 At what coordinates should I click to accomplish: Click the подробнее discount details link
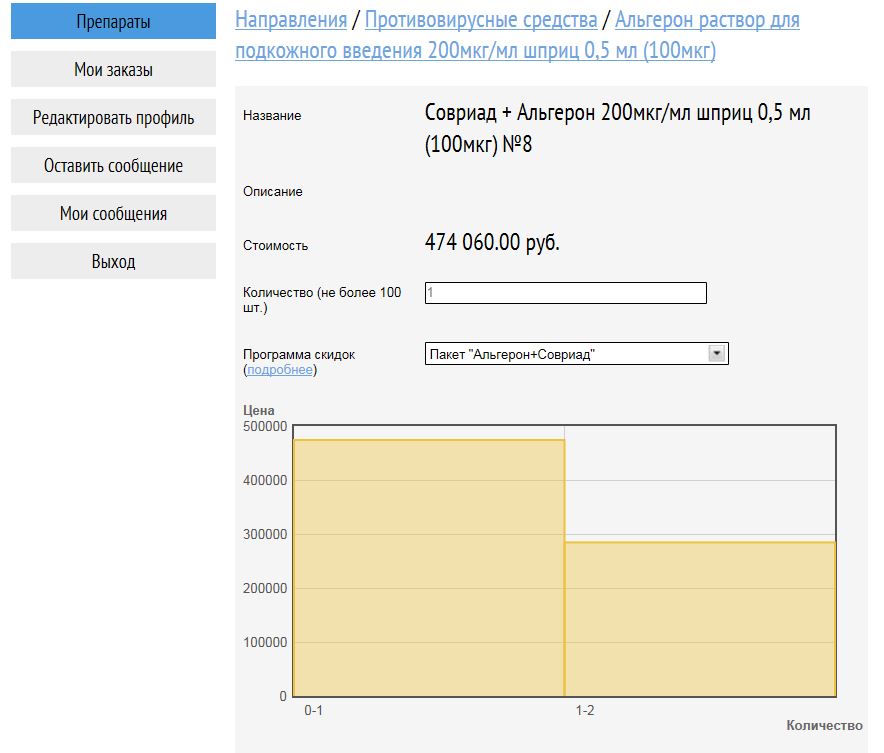tap(280, 370)
